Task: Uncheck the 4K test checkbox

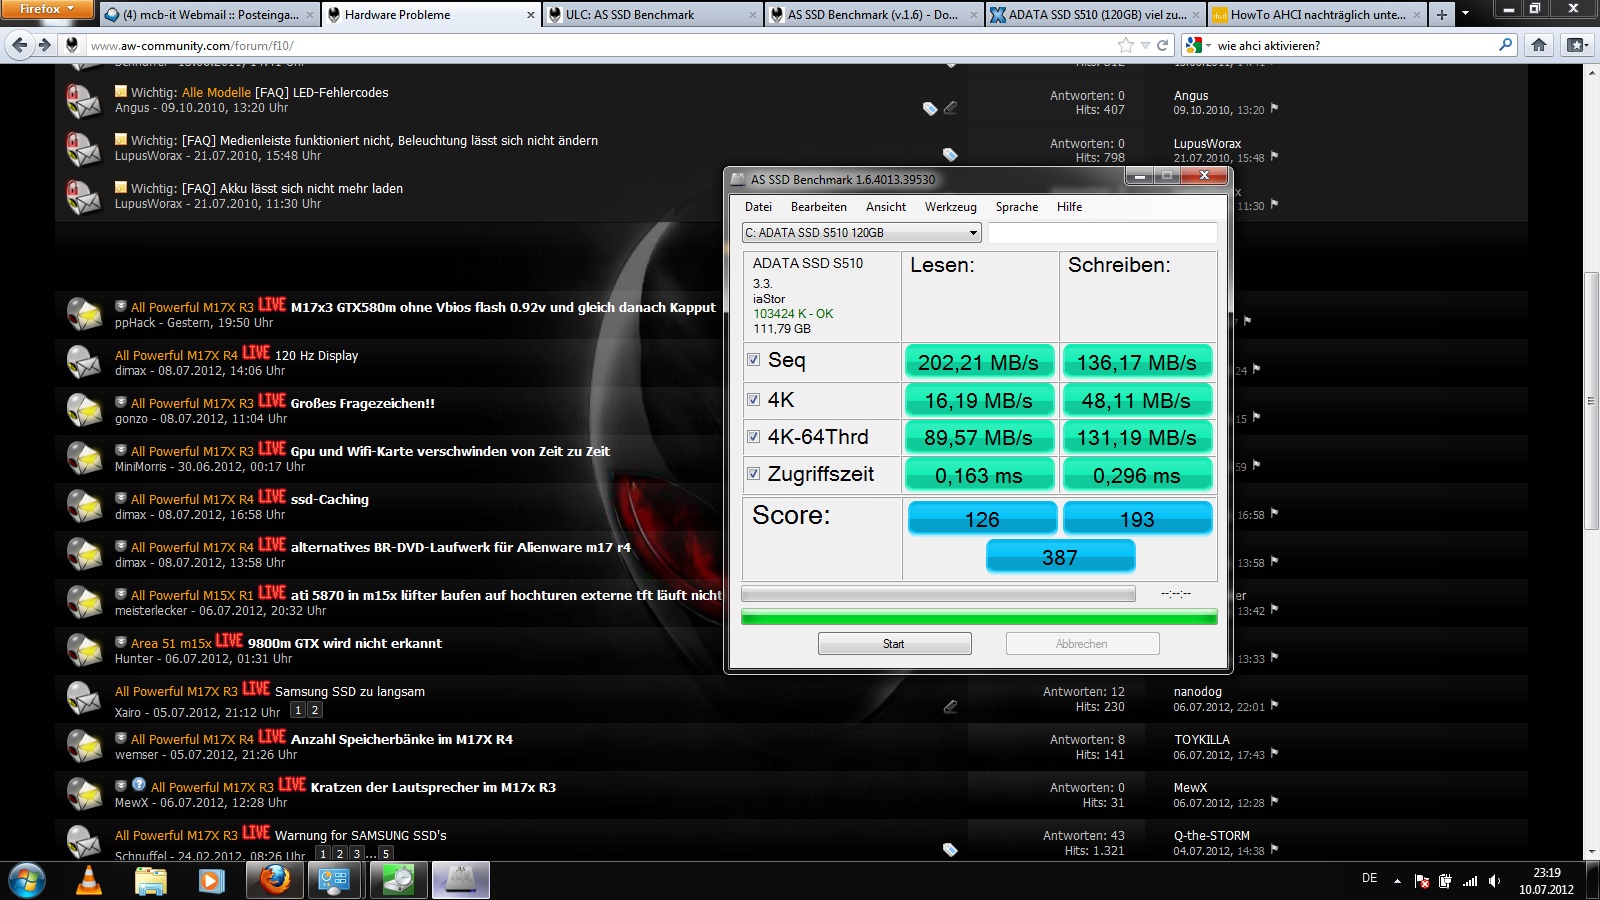Action: (753, 399)
